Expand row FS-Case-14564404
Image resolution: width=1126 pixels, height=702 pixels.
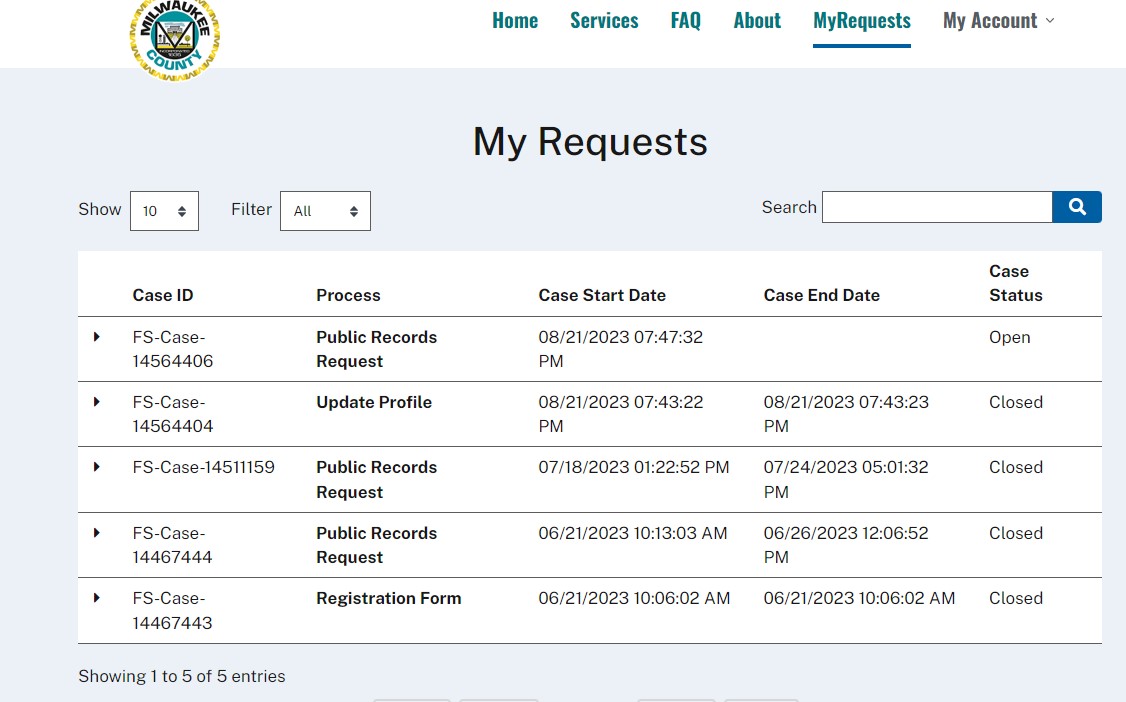(96, 402)
